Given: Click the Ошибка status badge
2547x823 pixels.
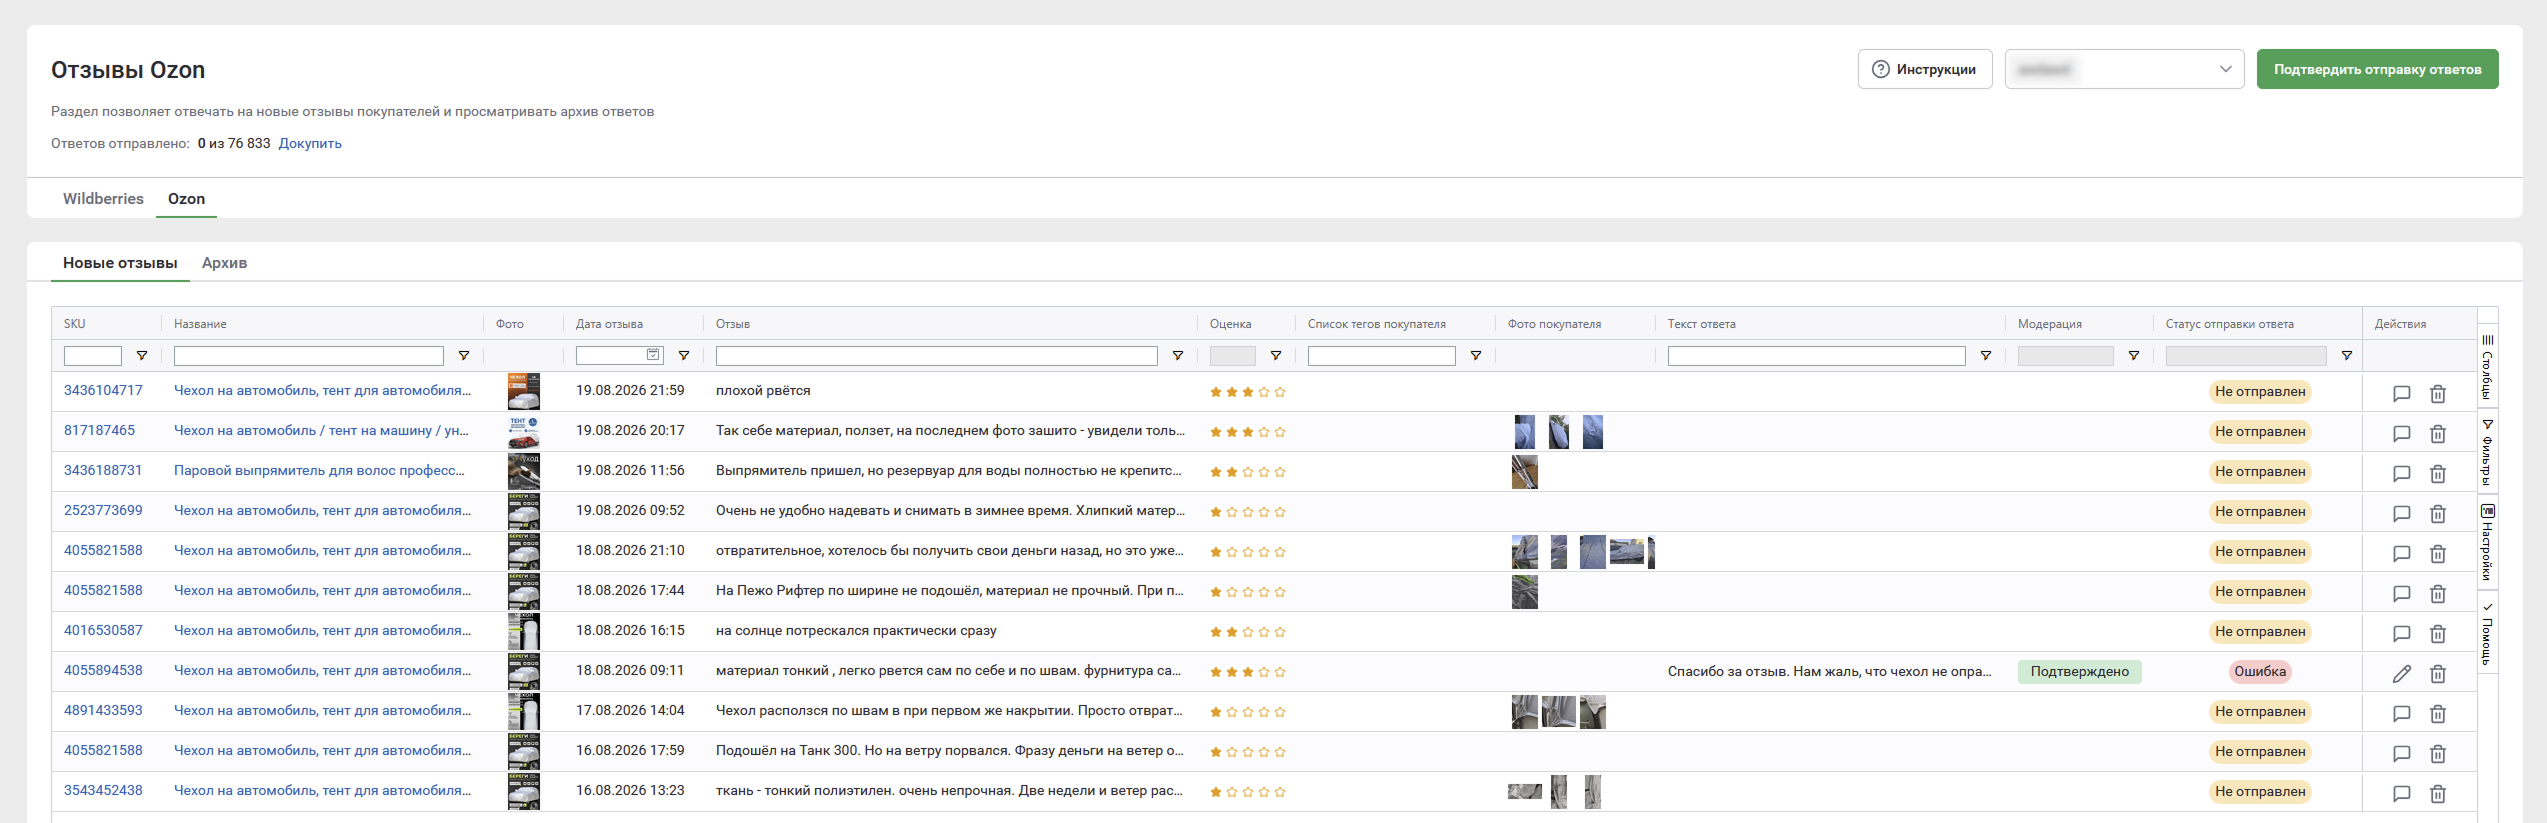Looking at the screenshot, I should [x=2260, y=672].
